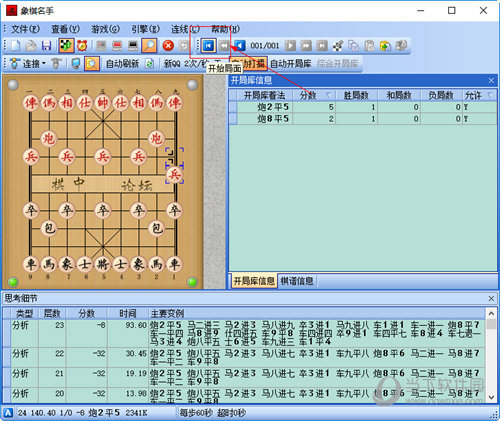
Task: Toggle 自动开局库 auto opening book
Action: (x=291, y=63)
